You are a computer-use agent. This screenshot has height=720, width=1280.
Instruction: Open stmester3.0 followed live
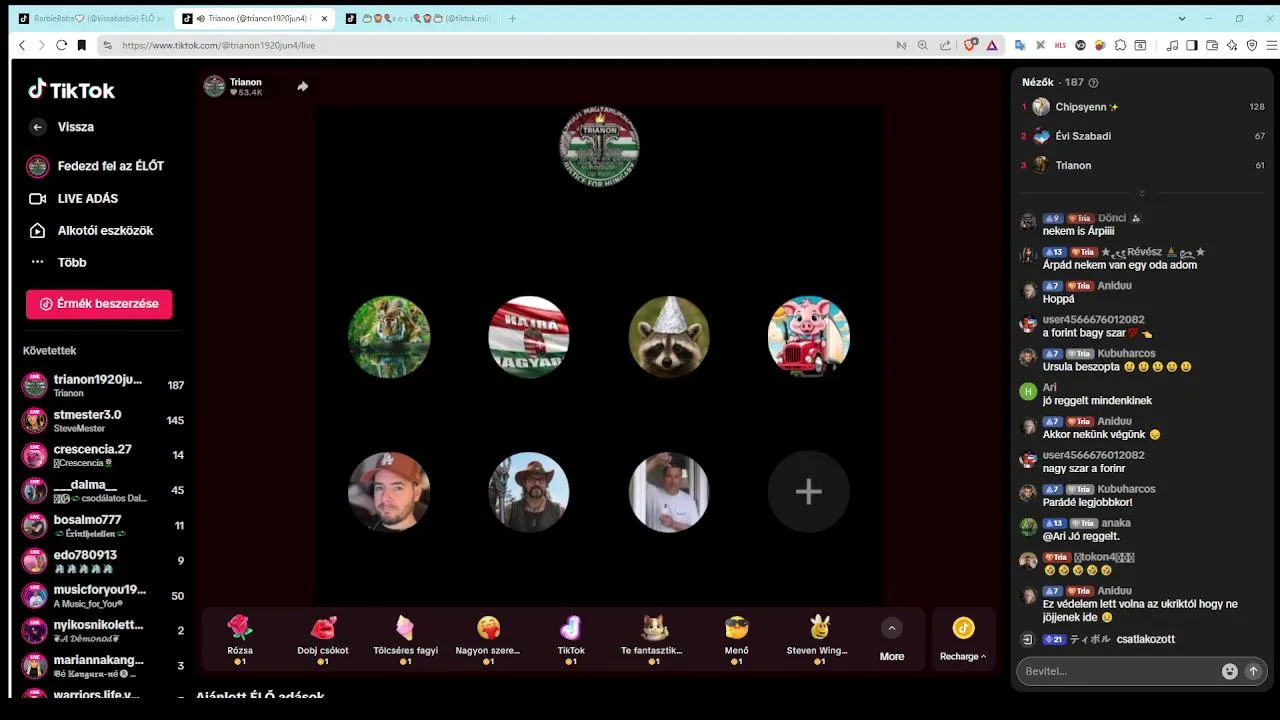pos(103,421)
